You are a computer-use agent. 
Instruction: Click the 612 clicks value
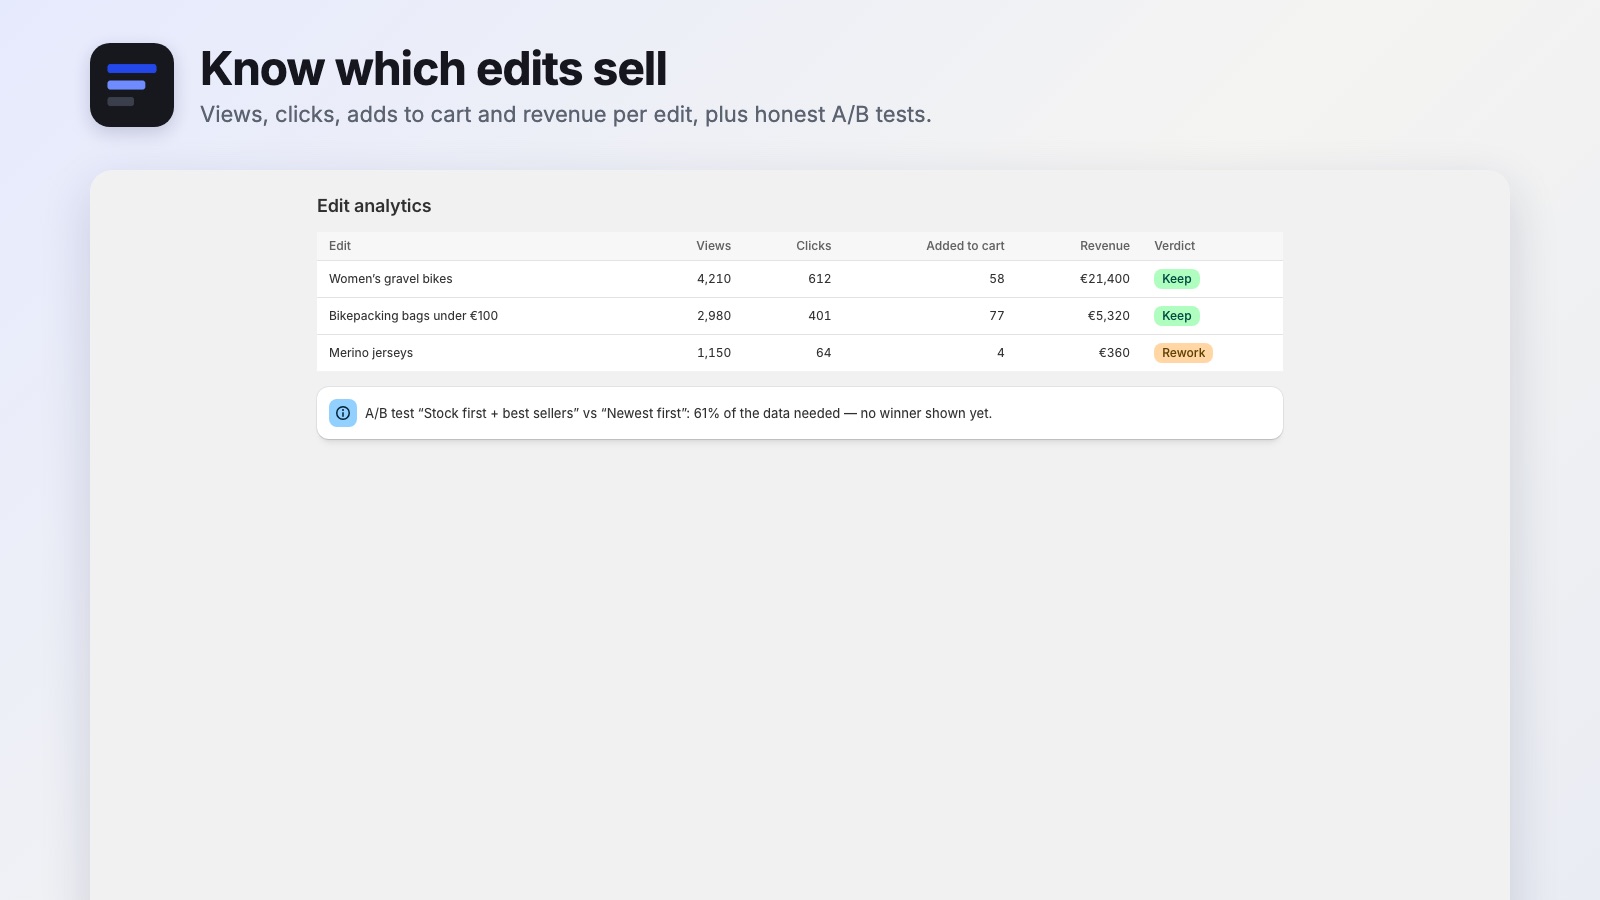pyautogui.click(x=820, y=279)
